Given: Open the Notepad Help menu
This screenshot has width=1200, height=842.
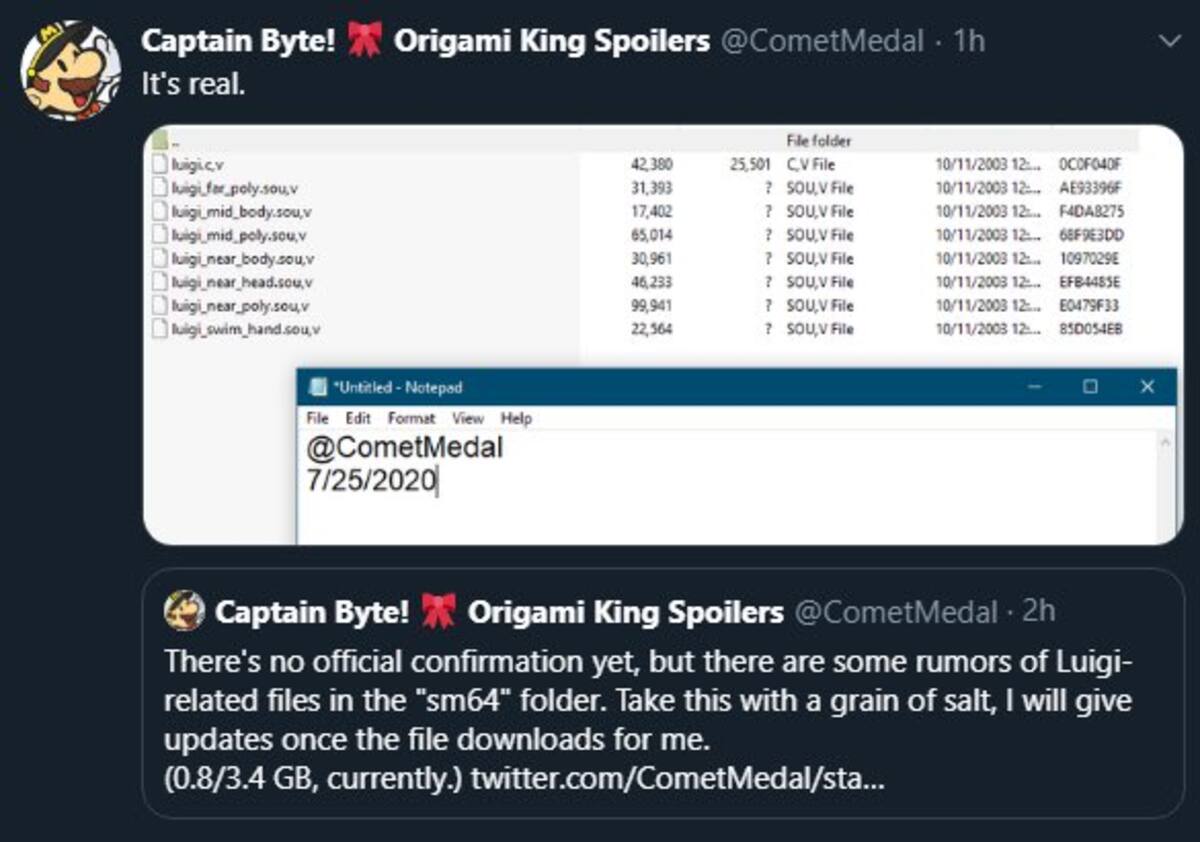Looking at the screenshot, I should point(516,418).
